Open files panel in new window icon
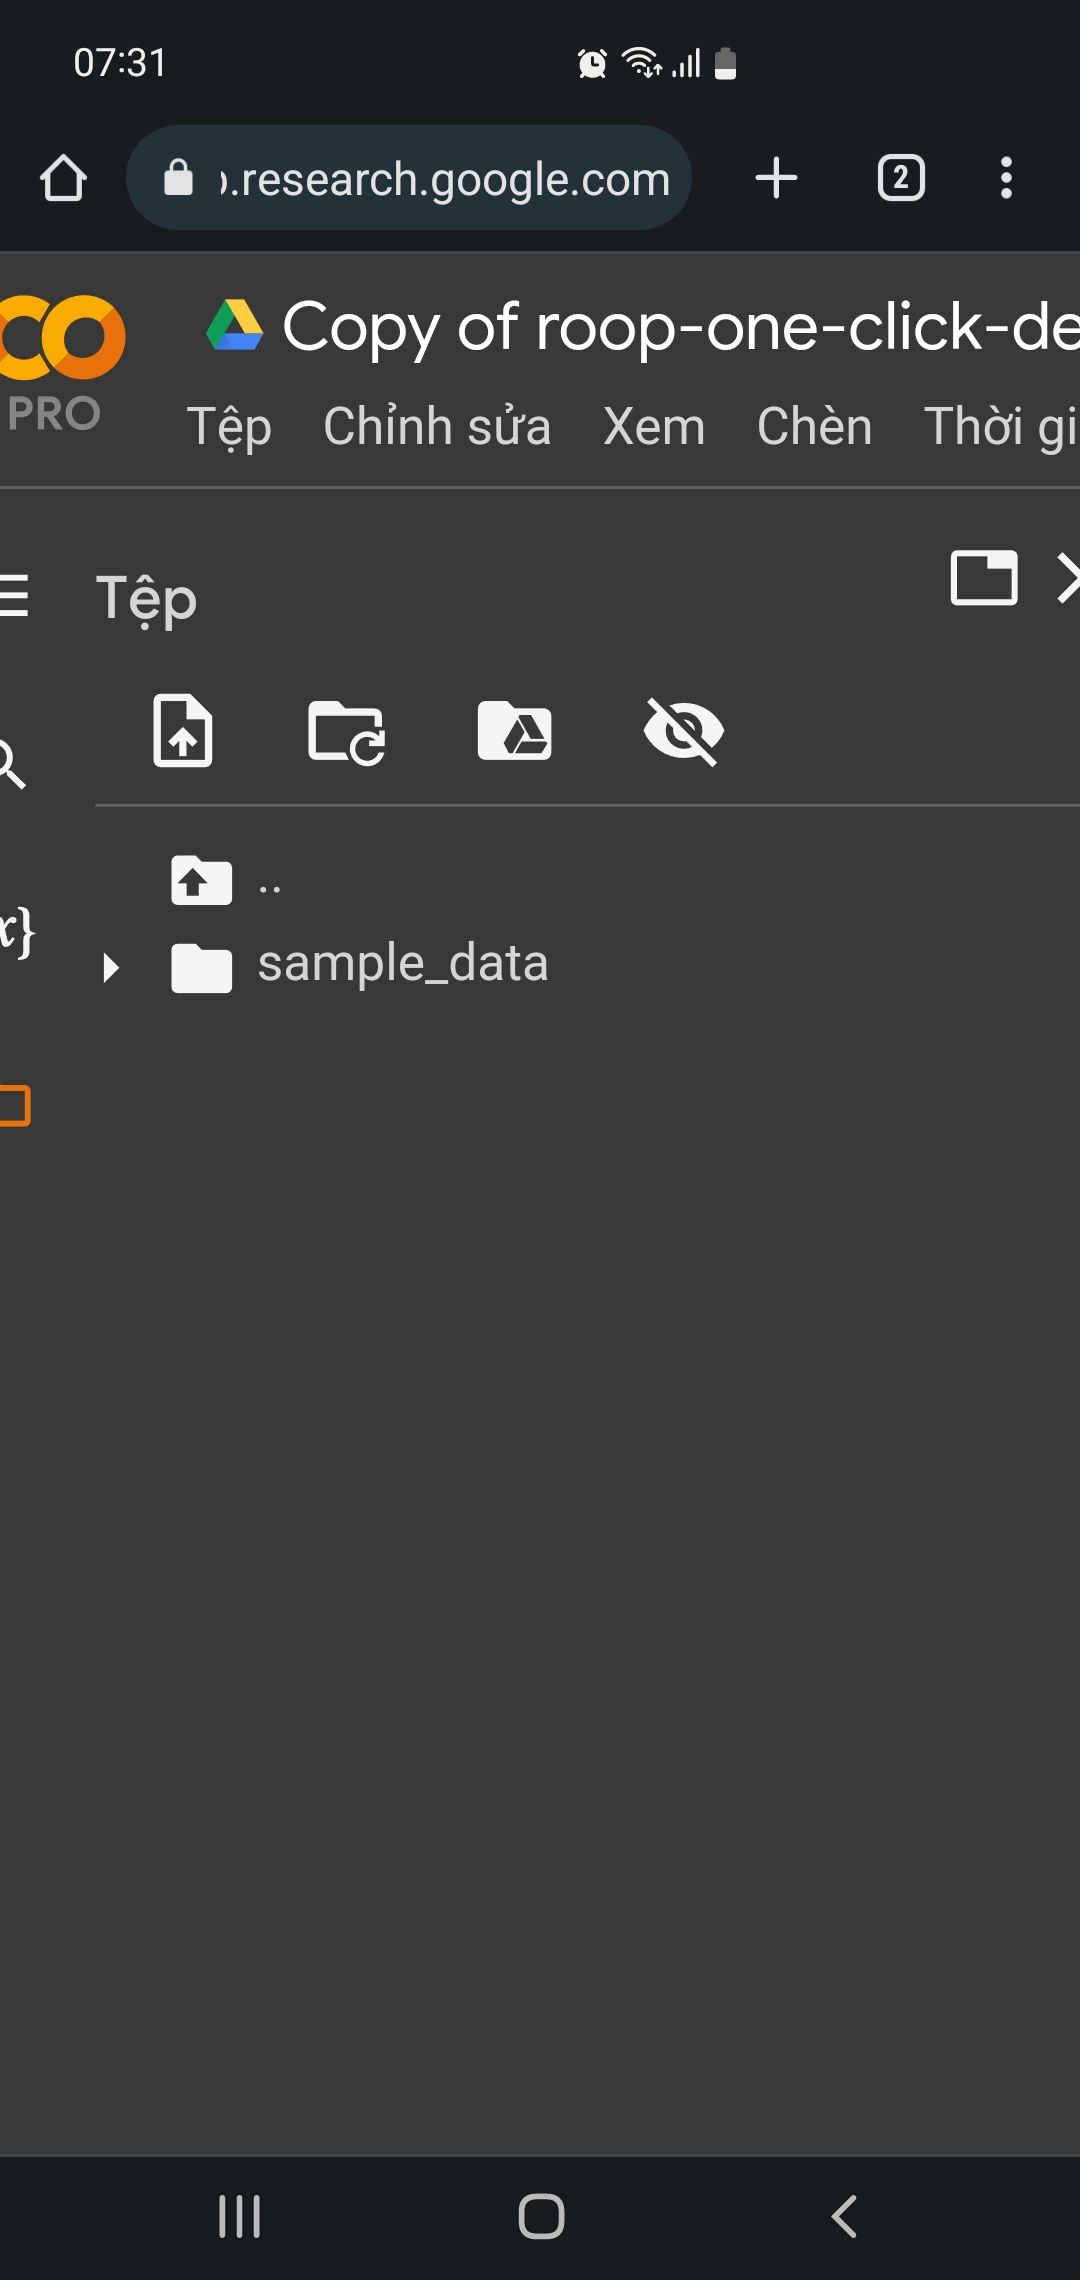The height and width of the screenshot is (2280, 1080). (984, 578)
